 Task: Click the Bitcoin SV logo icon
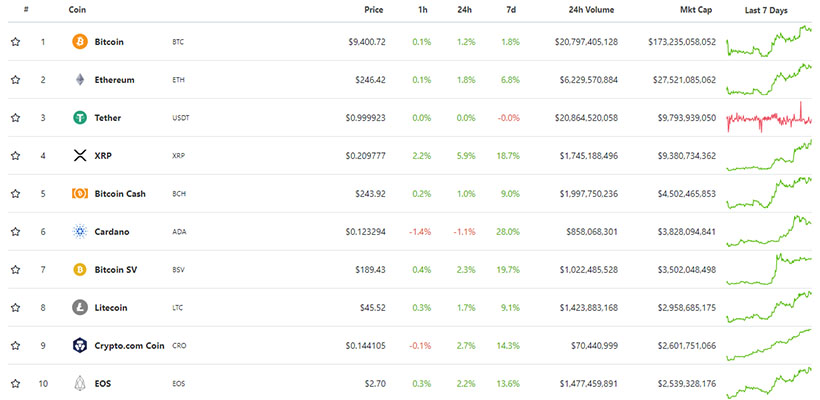pyautogui.click(x=79, y=270)
